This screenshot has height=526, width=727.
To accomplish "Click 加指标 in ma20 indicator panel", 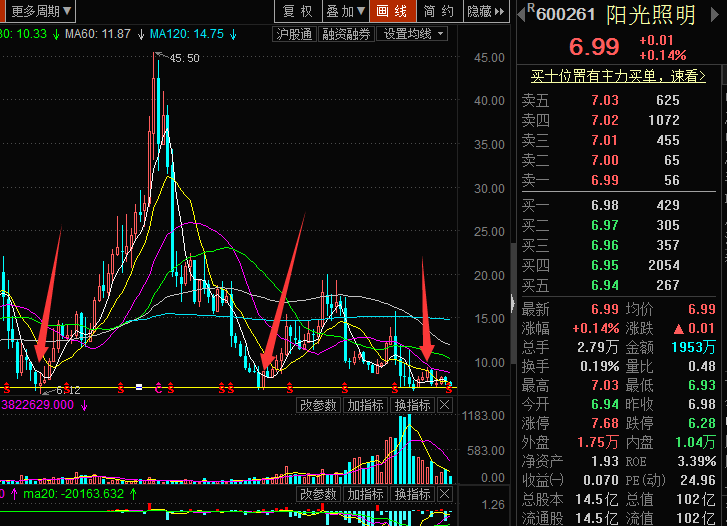I will pyautogui.click(x=365, y=494).
